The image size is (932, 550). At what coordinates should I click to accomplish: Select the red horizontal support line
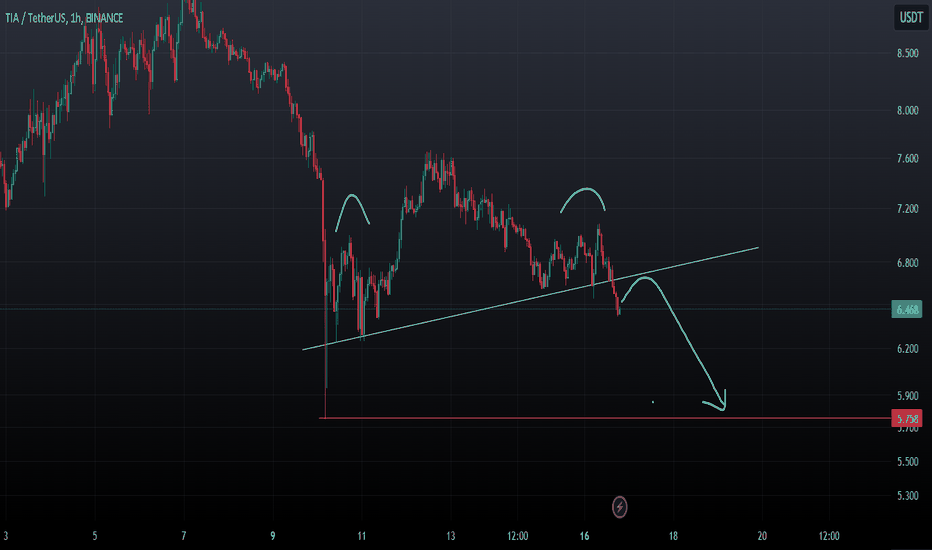605,418
